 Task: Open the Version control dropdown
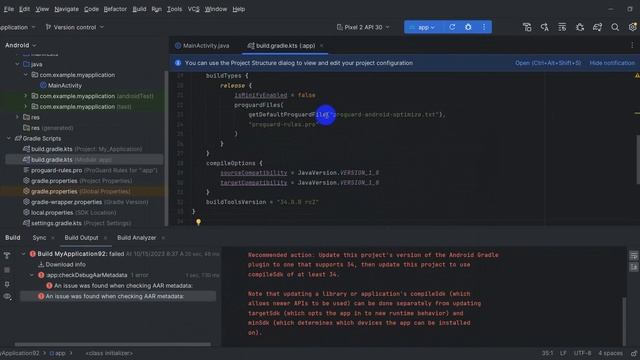[x=75, y=27]
